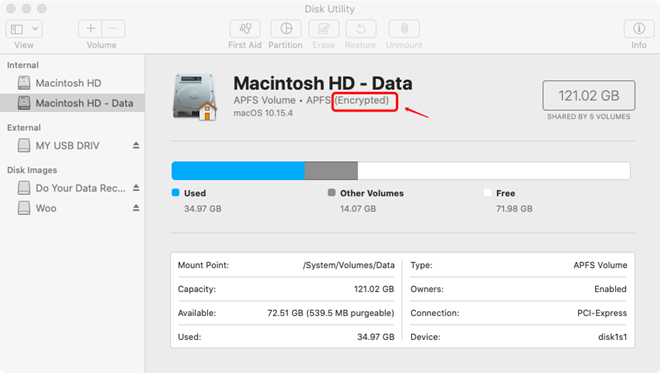Click the SHARED BY 5 VOLUMES text
660x373 pixels.
(588, 117)
